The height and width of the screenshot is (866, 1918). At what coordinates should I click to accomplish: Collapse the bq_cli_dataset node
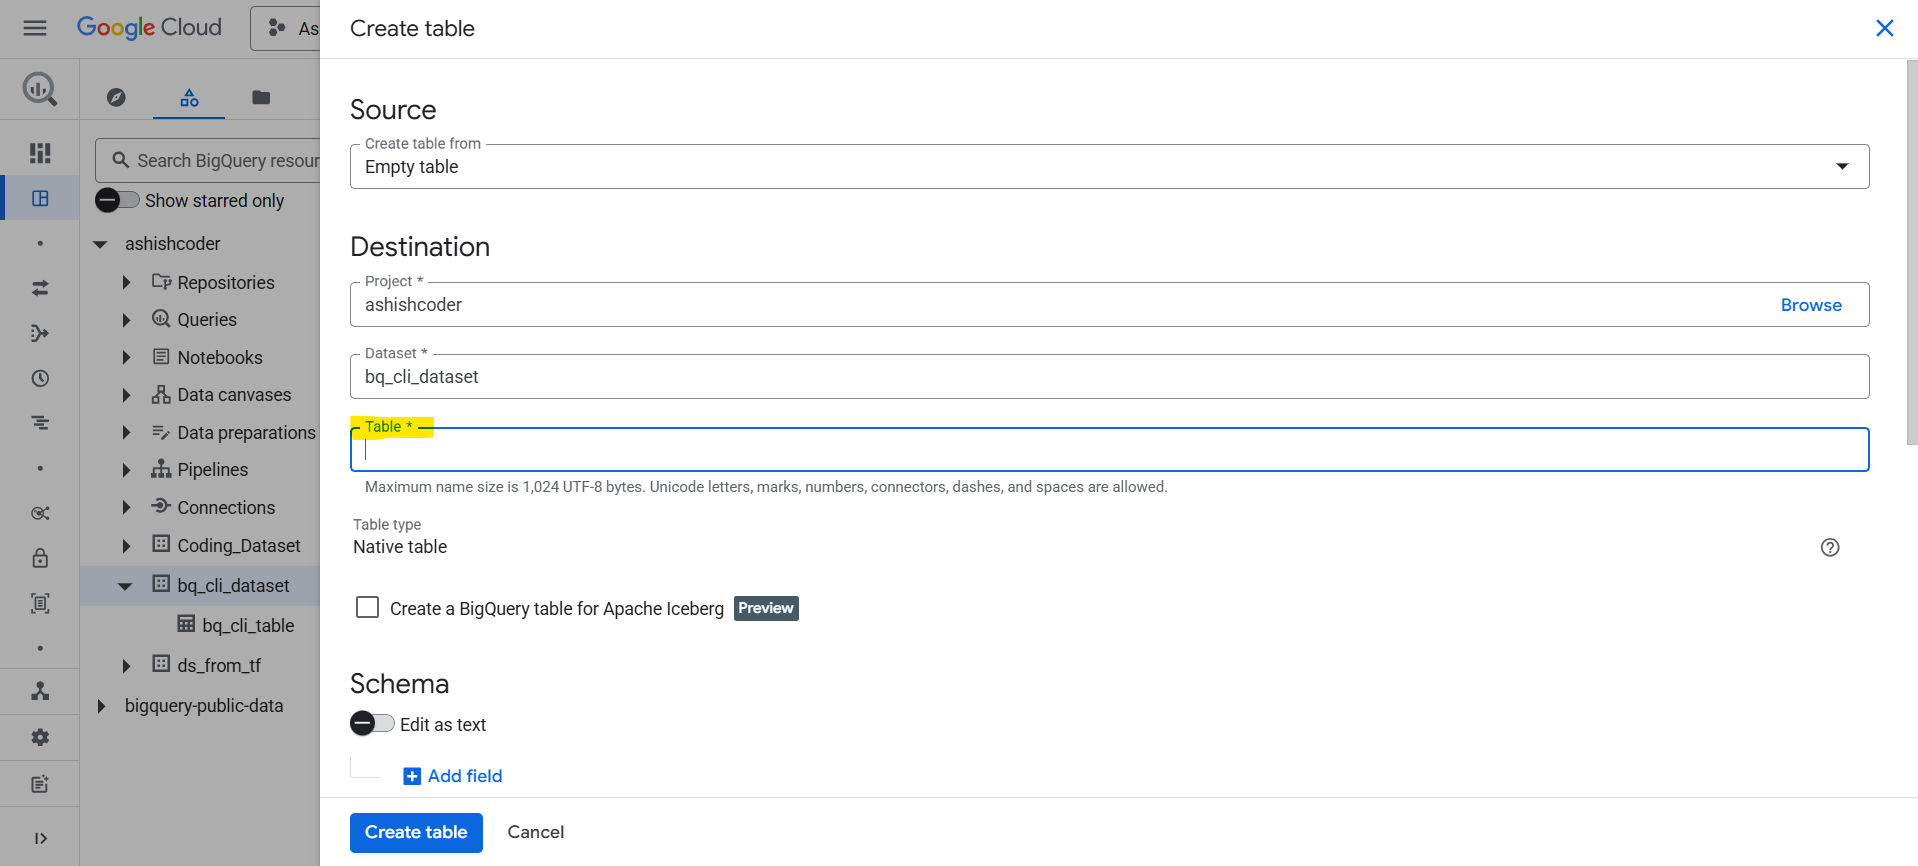tap(125, 586)
